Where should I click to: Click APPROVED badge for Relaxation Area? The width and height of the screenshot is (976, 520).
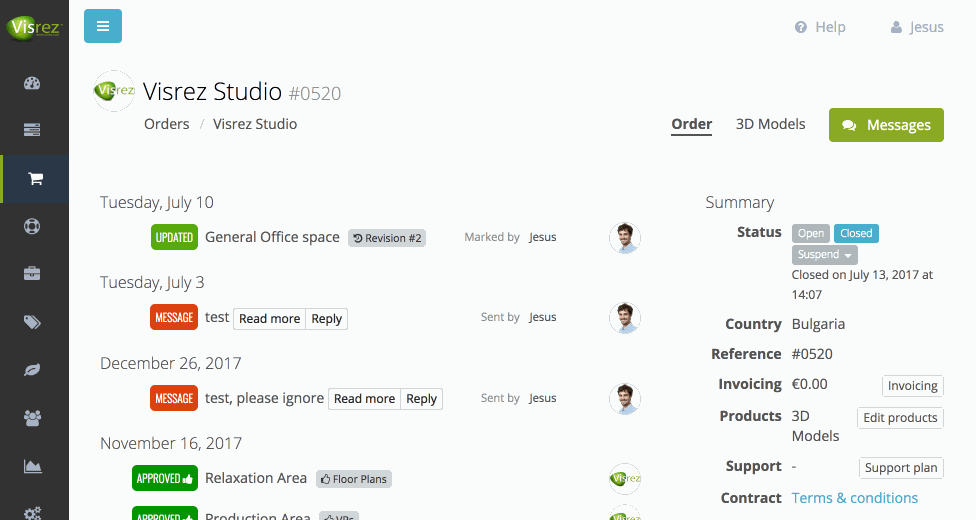click(165, 478)
